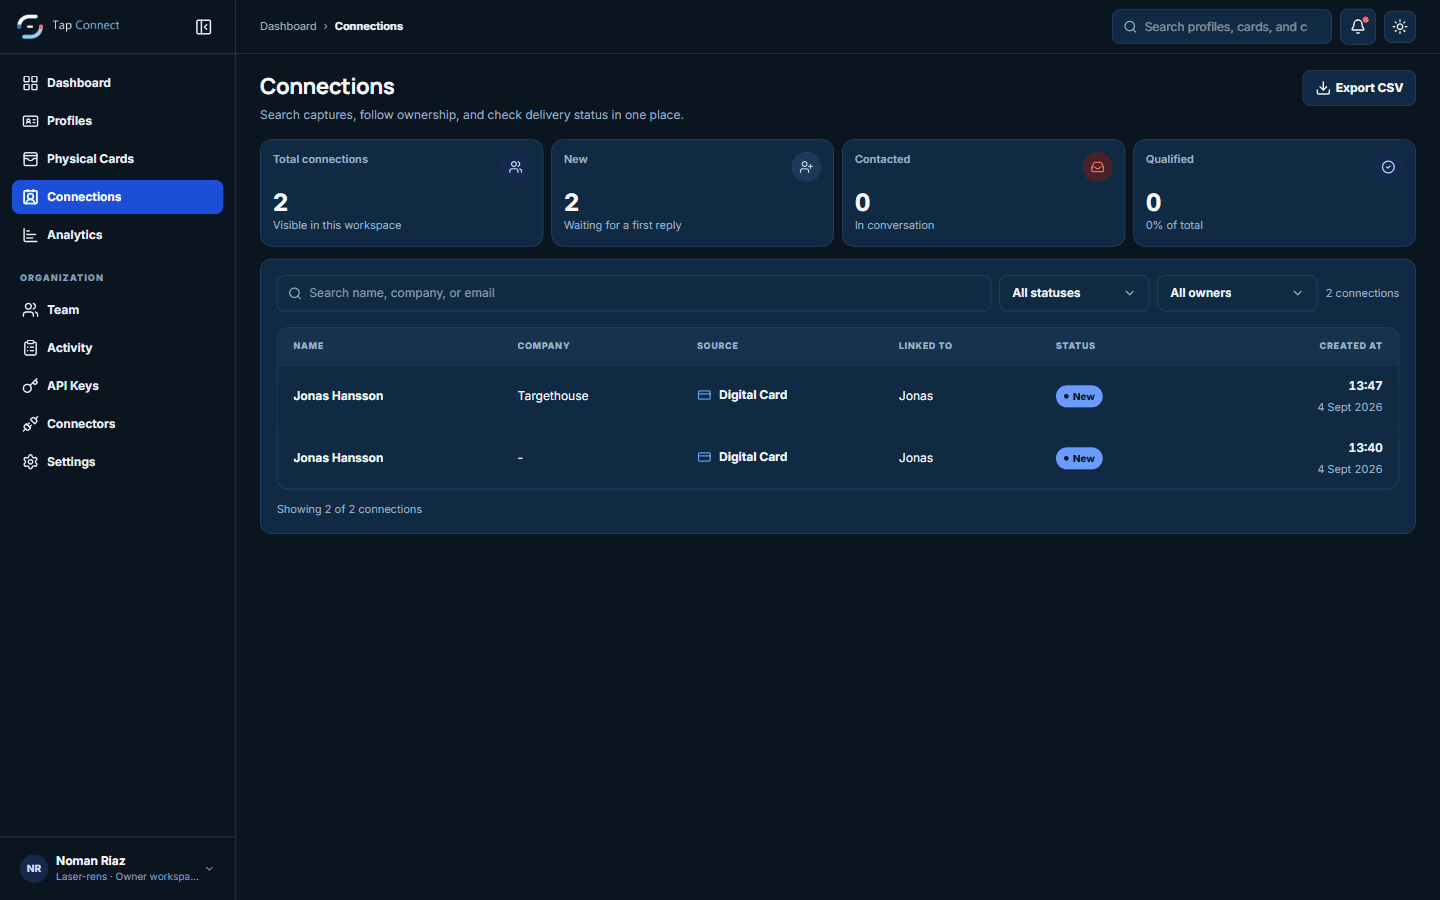Click the Total connections people icon
1440x900 pixels.
(x=515, y=167)
